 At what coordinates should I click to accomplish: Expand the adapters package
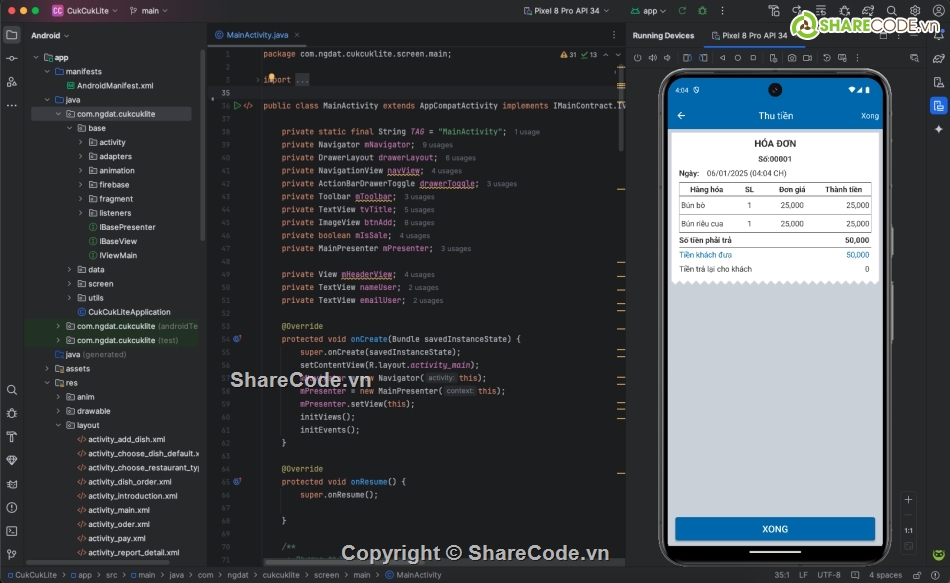(x=81, y=156)
